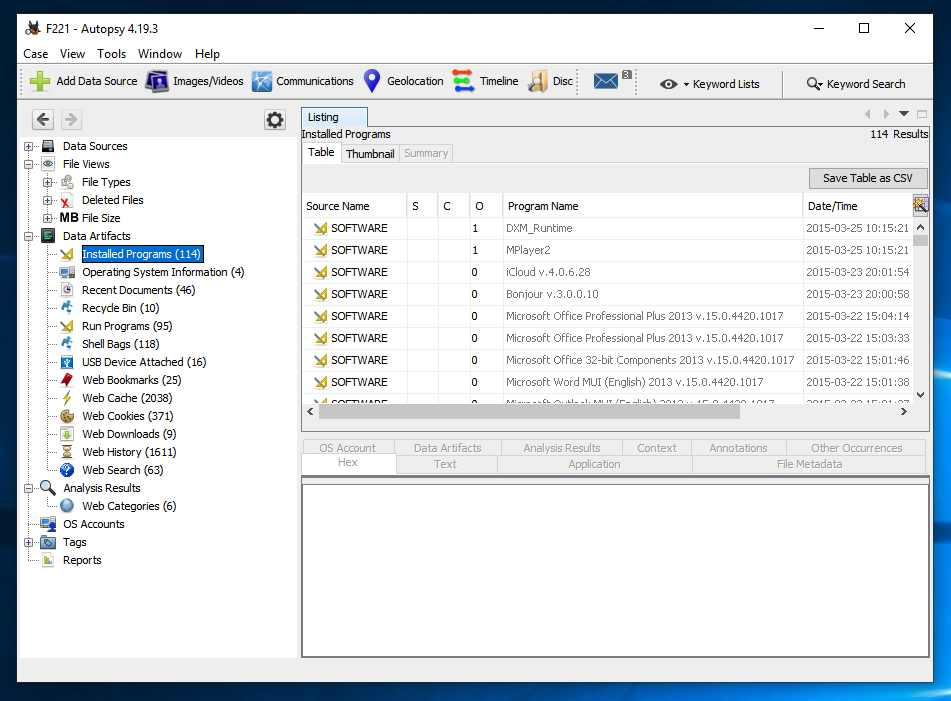Go back with the left arrow

point(43,119)
